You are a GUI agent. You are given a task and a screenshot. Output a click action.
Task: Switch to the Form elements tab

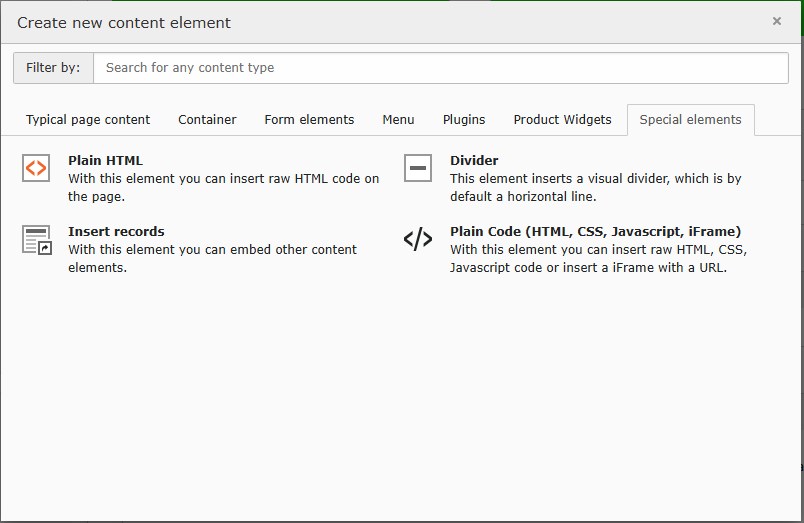tap(309, 119)
